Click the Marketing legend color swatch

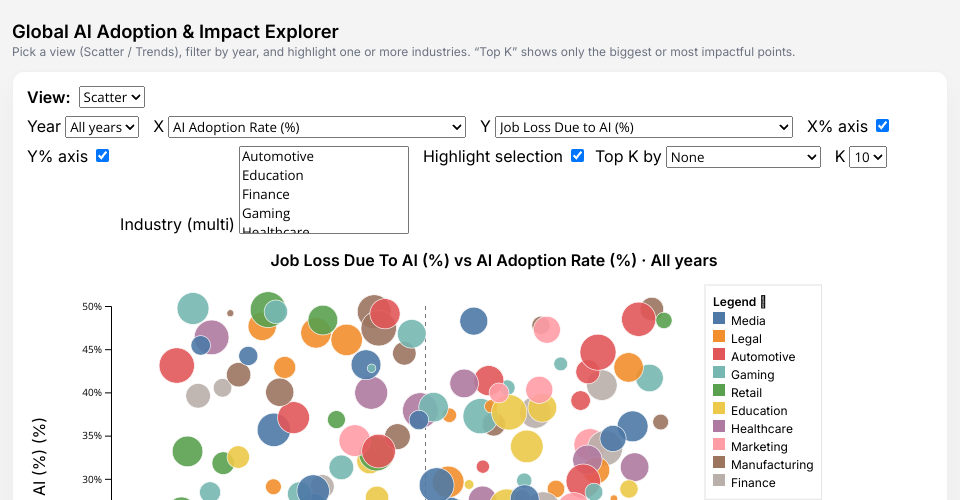719,446
